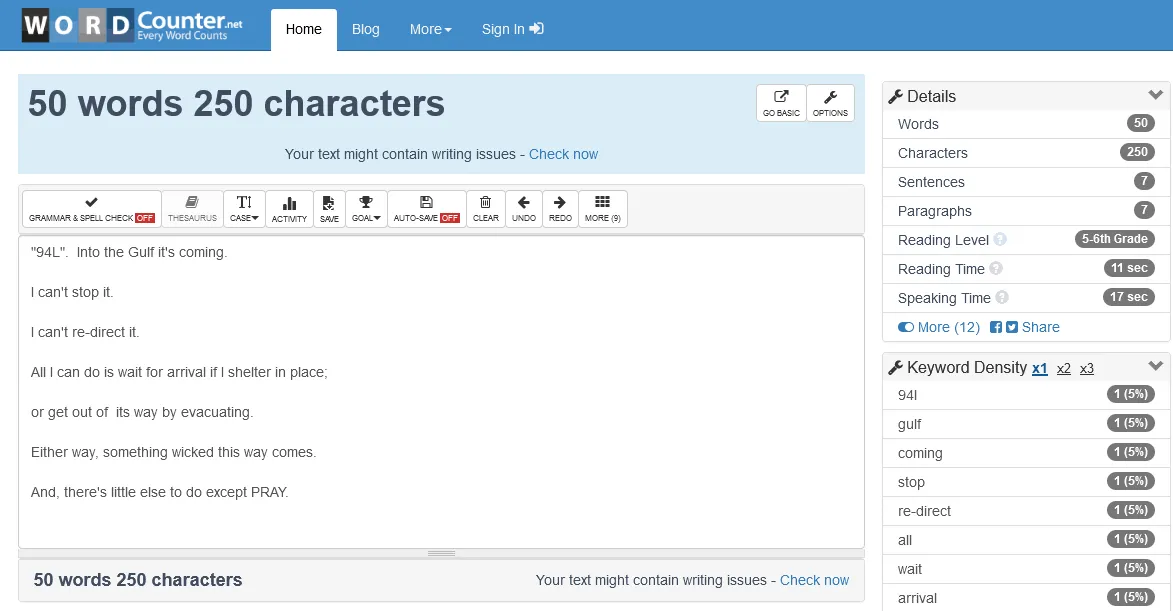Click the arrival keyword row
This screenshot has width=1173, height=611.
tap(1026, 598)
